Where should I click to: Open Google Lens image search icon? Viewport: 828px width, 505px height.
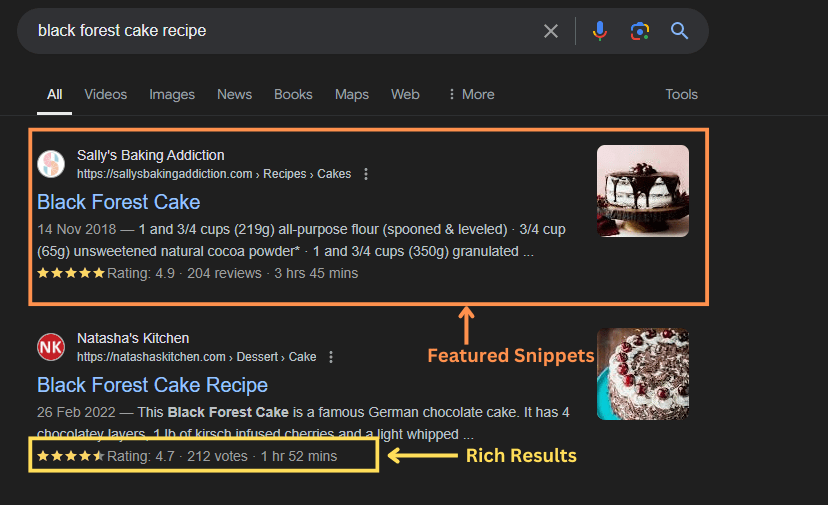click(639, 31)
